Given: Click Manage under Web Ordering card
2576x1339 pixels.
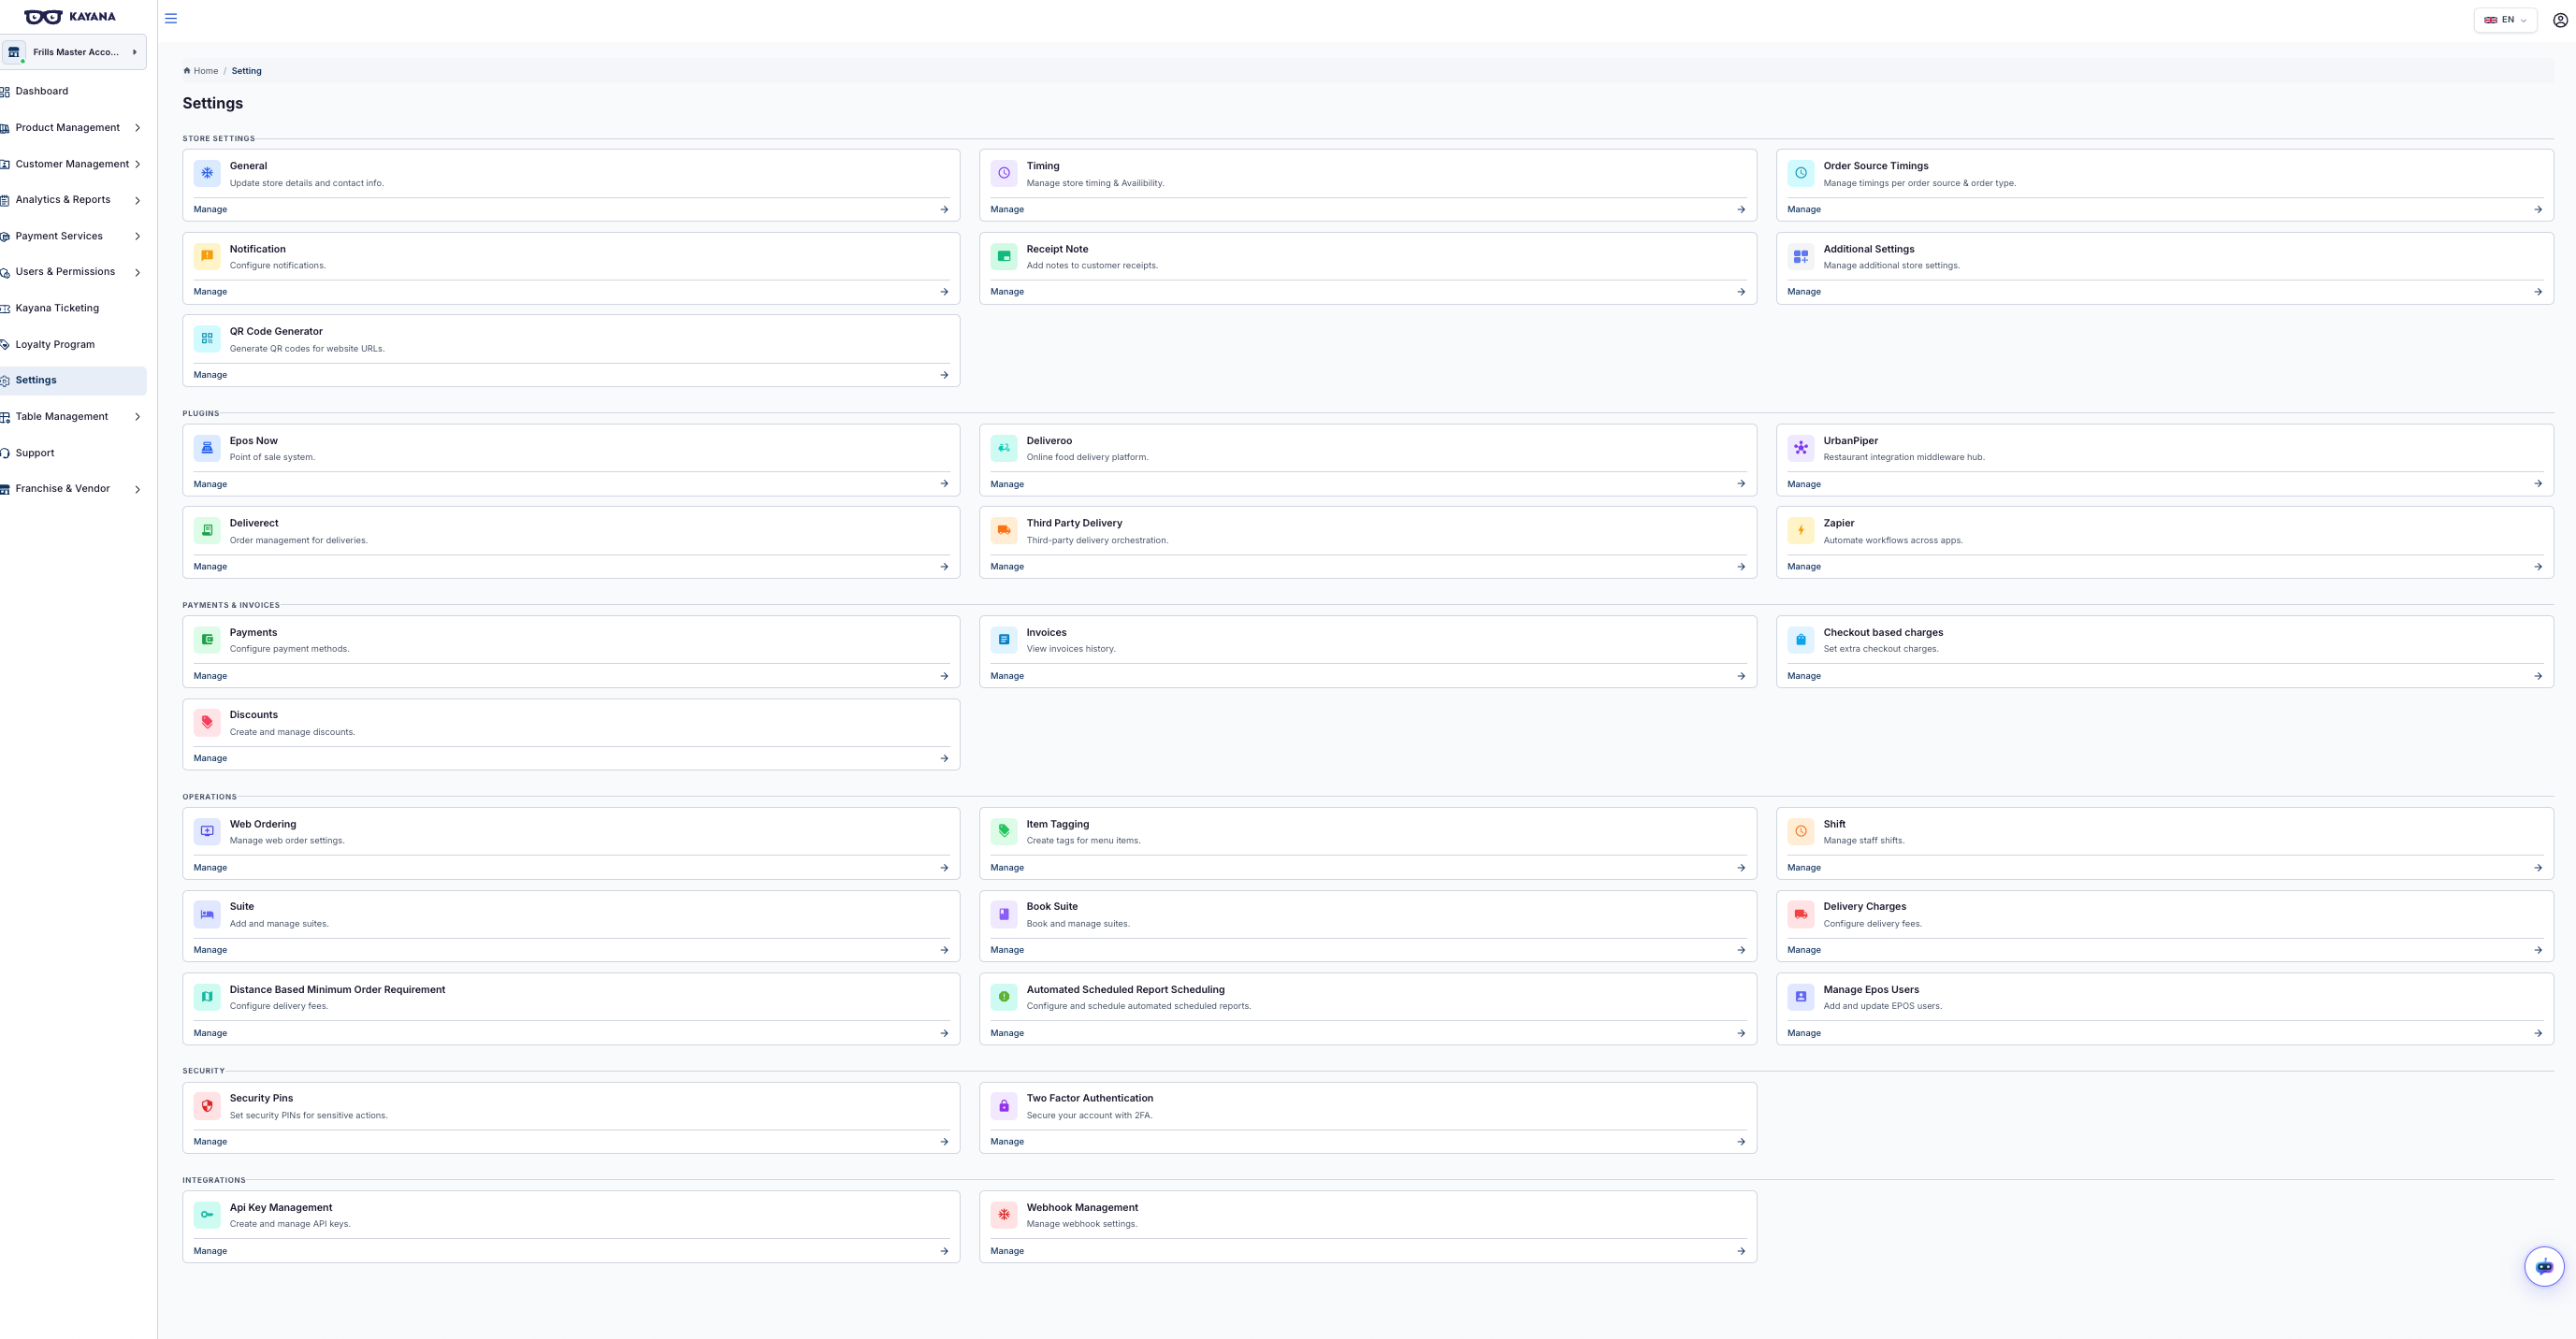Looking at the screenshot, I should pyautogui.click(x=210, y=868).
